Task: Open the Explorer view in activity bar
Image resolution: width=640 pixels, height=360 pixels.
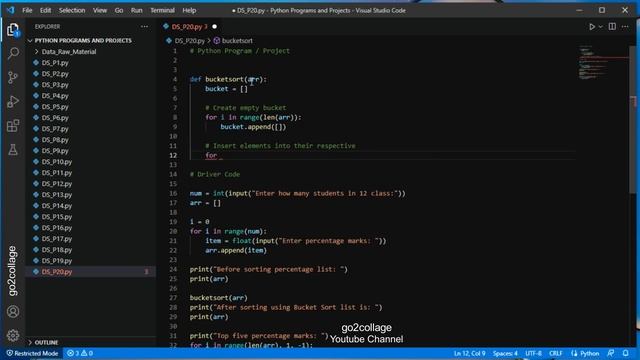Action: coord(13,30)
